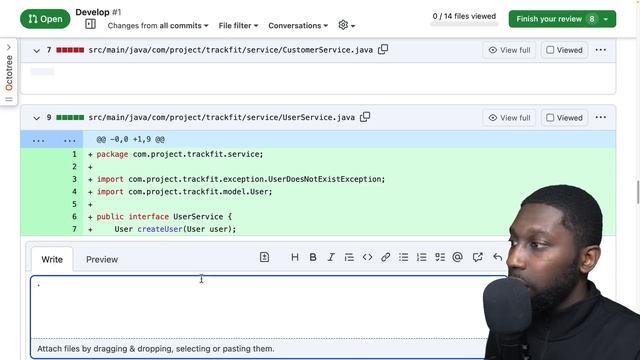640x360 pixels.
Task: Click line 7 createUser code line
Action: 175,229
